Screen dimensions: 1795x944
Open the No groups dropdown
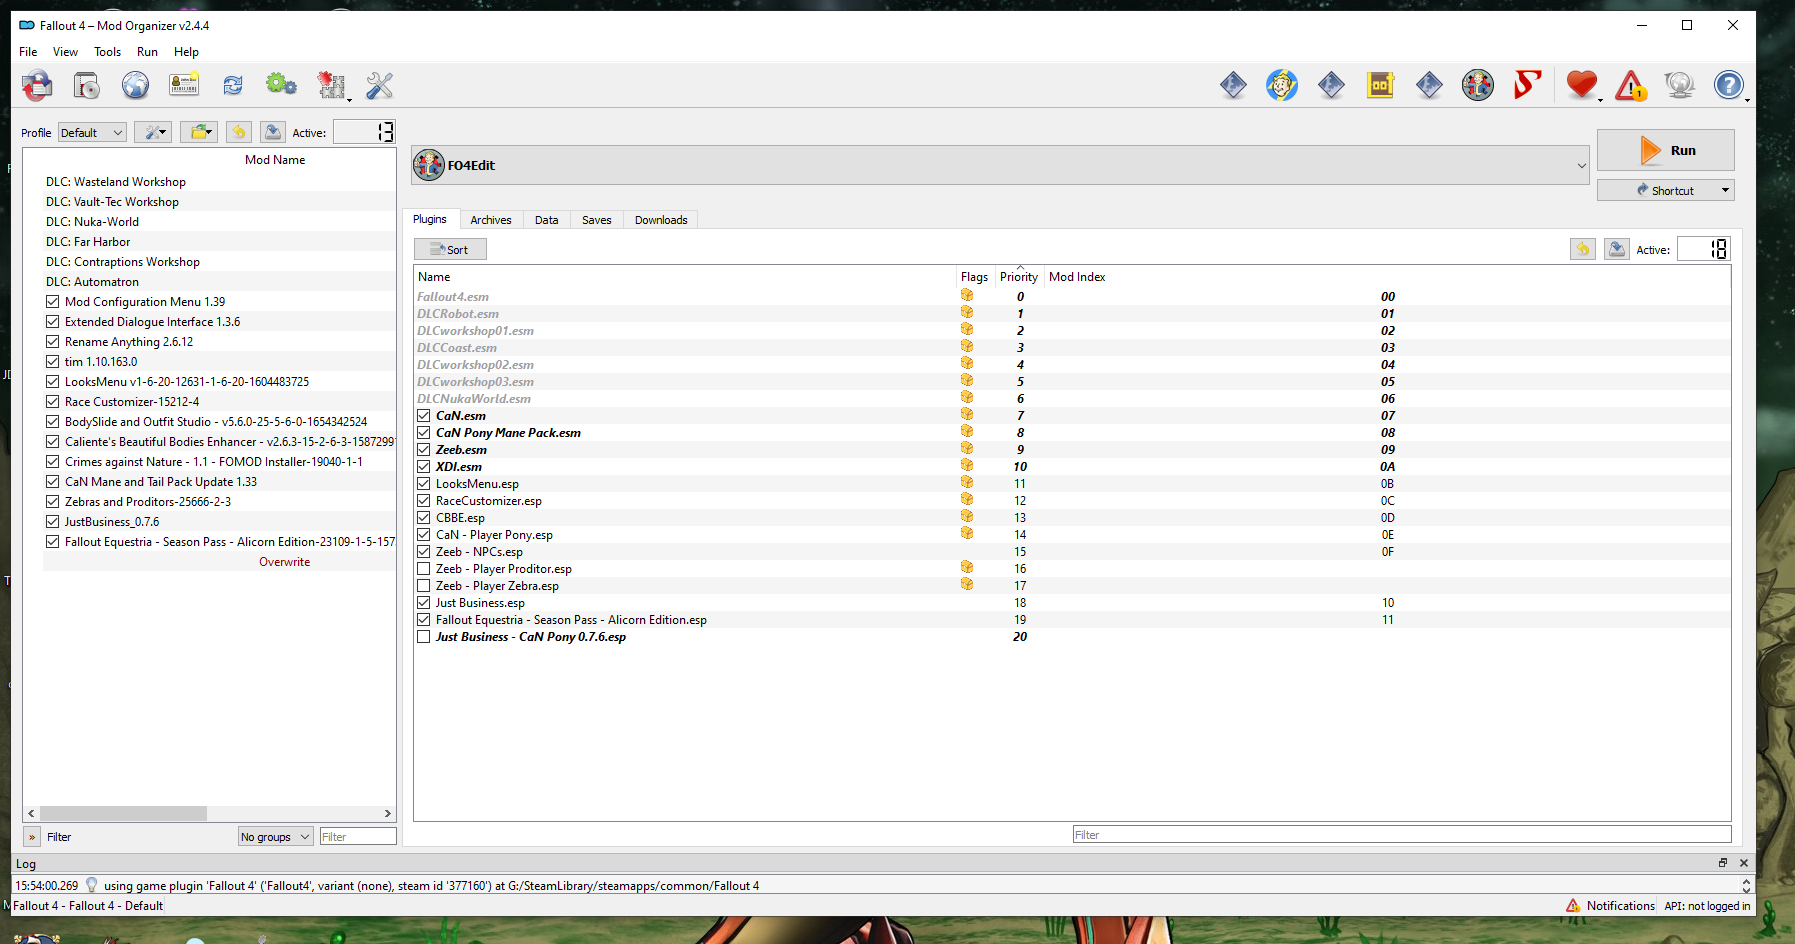[x=275, y=837]
